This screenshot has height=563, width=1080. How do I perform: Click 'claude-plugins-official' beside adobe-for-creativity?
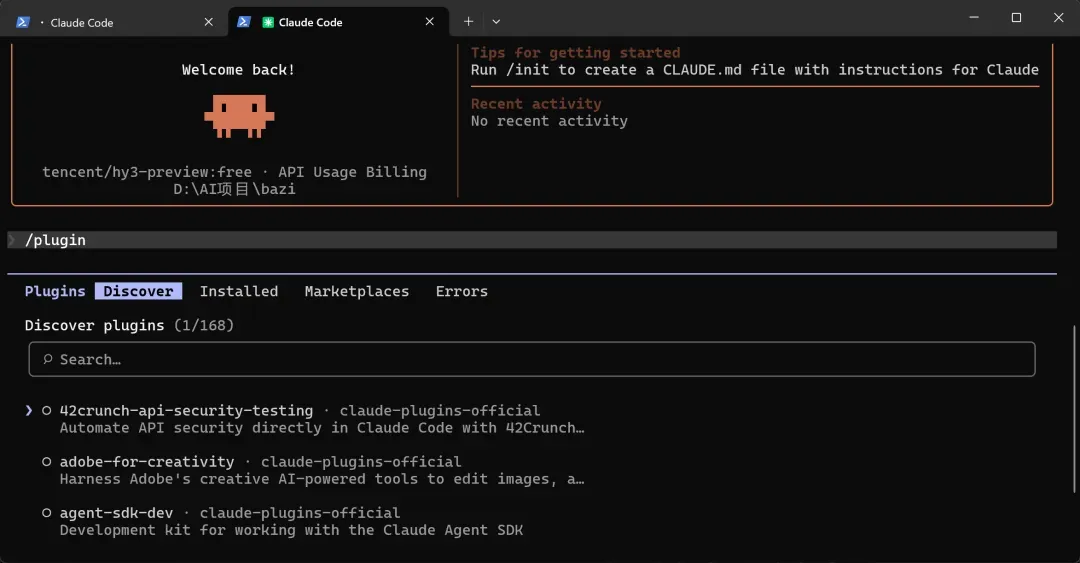(x=361, y=462)
